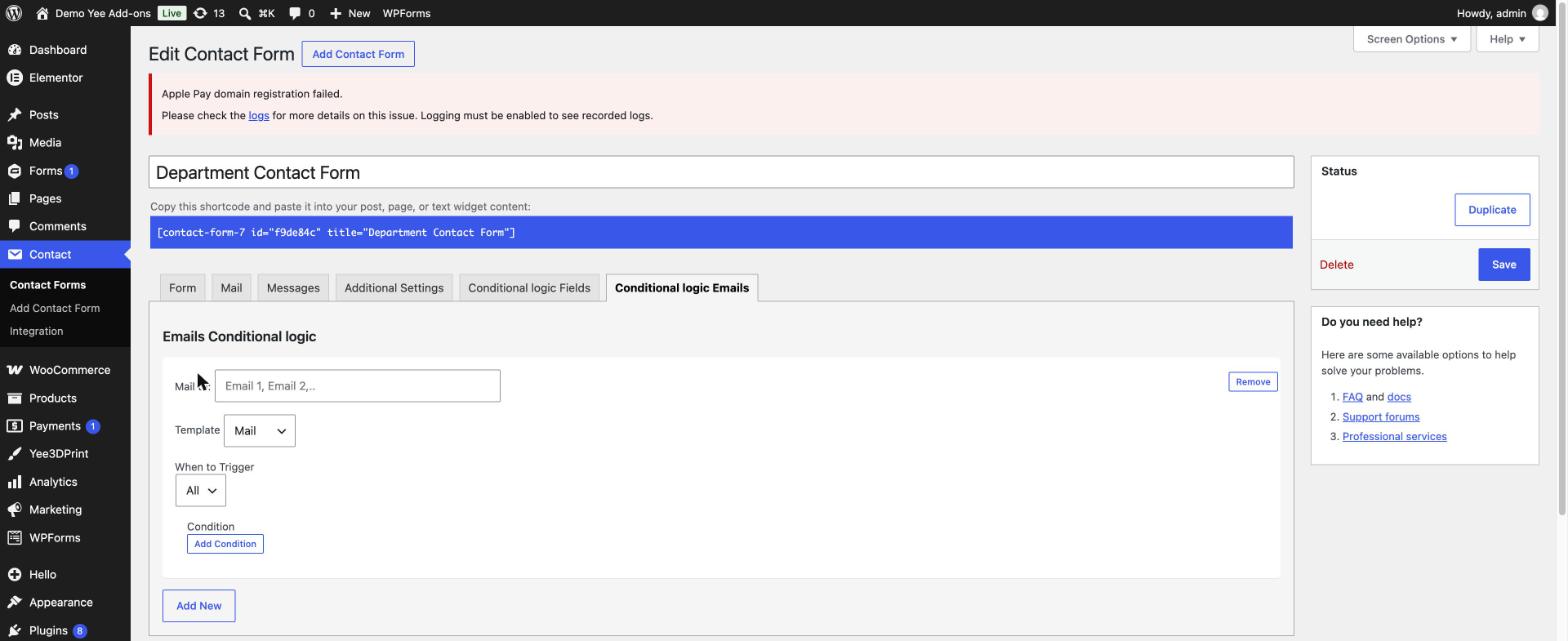Switch to the Form tab

click(182, 288)
